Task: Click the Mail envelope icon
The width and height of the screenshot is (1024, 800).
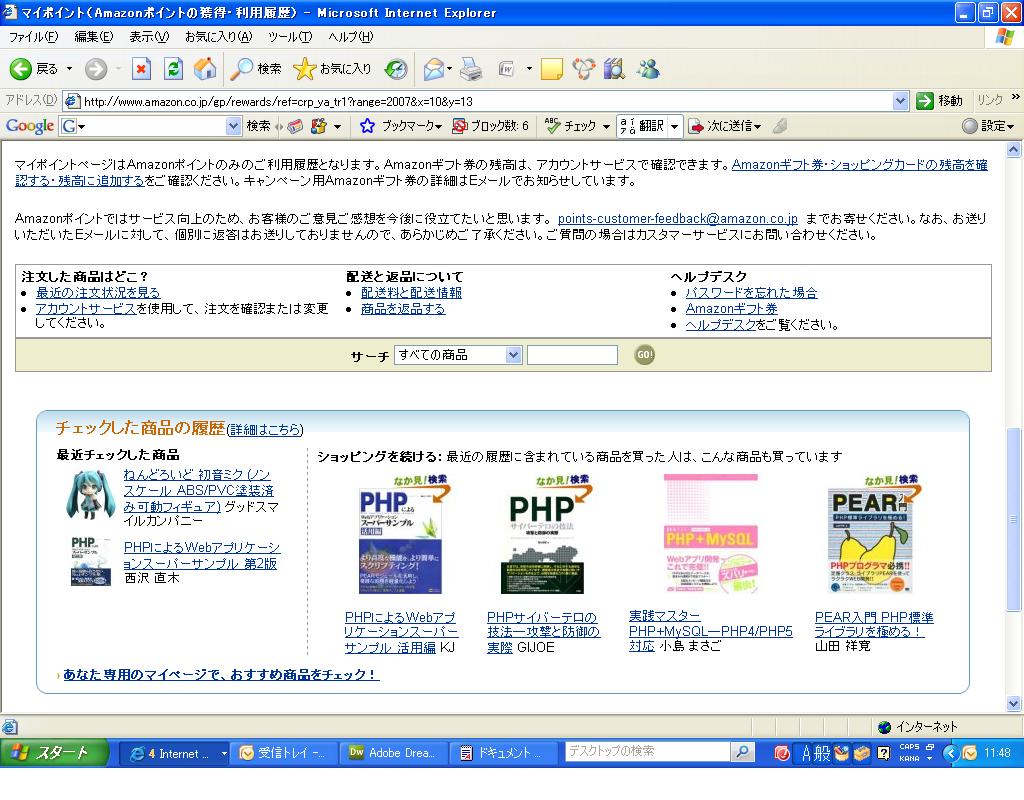Action: 433,69
